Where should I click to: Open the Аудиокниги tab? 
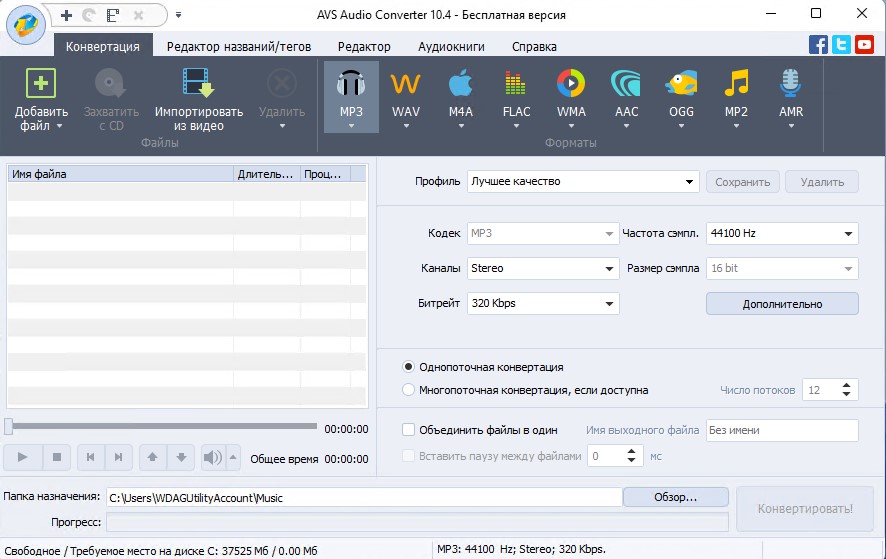pos(451,46)
